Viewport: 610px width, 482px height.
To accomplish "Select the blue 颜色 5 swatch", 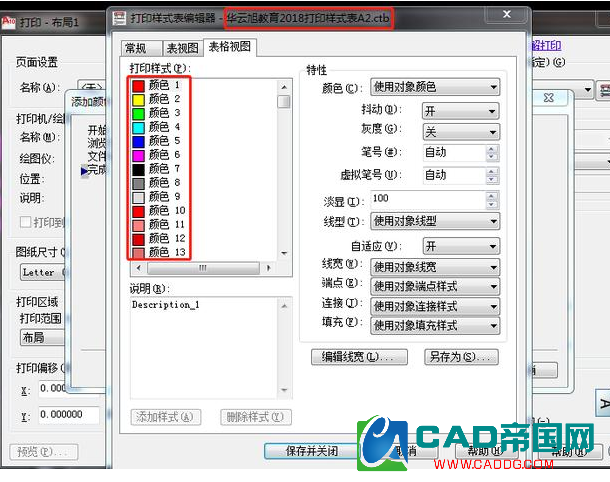I will [x=138, y=141].
